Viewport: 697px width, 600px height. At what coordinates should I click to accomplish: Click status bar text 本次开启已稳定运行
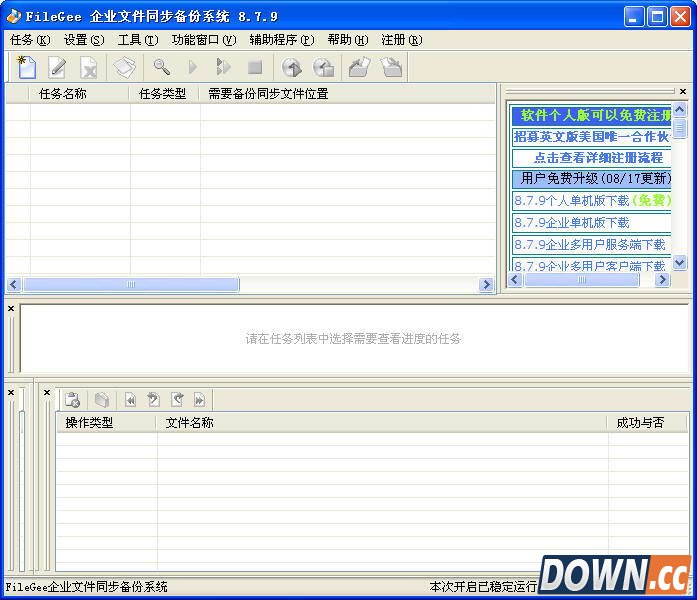click(483, 587)
